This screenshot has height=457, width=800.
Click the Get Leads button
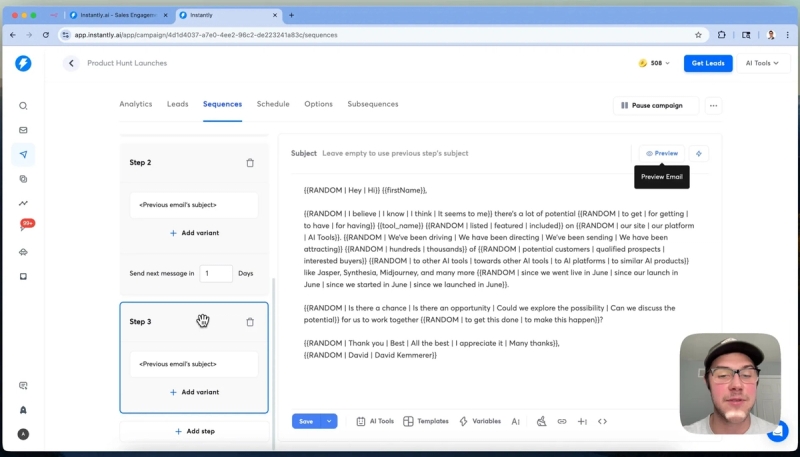[x=708, y=63]
